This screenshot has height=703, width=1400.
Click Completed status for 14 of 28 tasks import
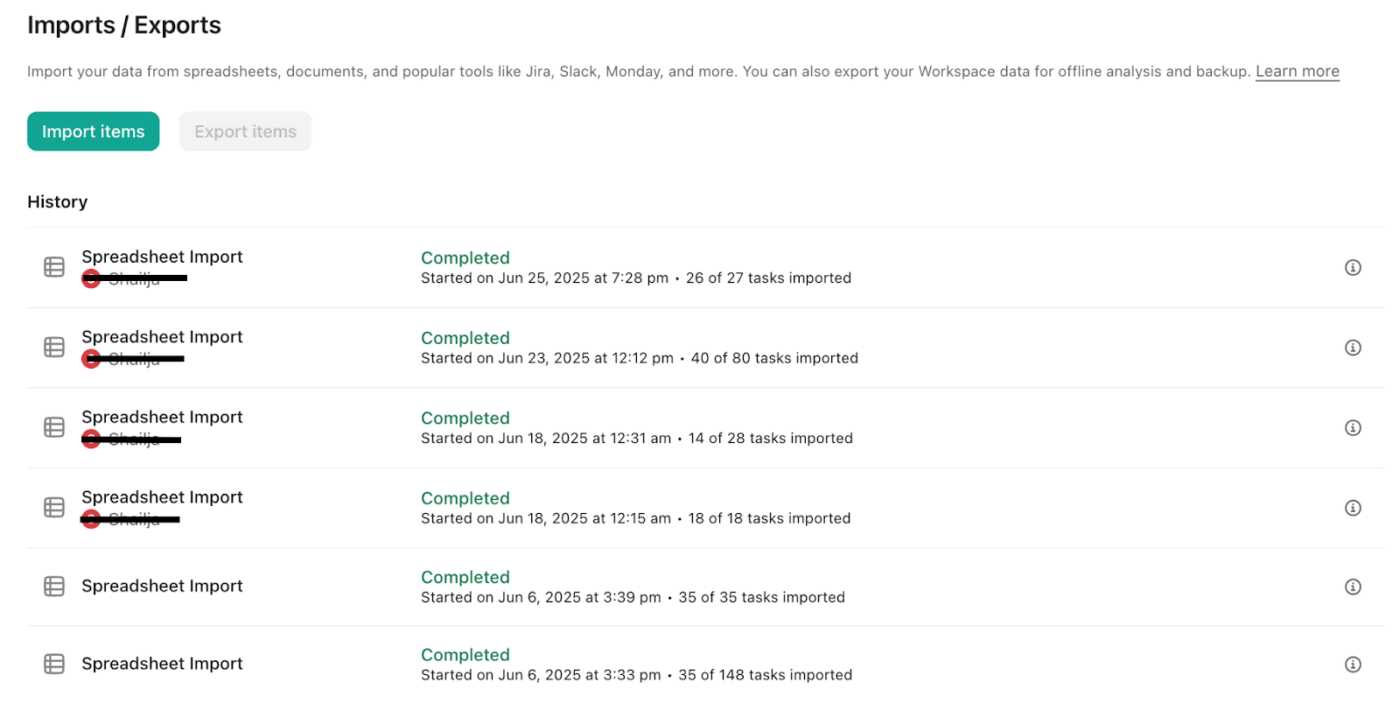click(x=465, y=418)
